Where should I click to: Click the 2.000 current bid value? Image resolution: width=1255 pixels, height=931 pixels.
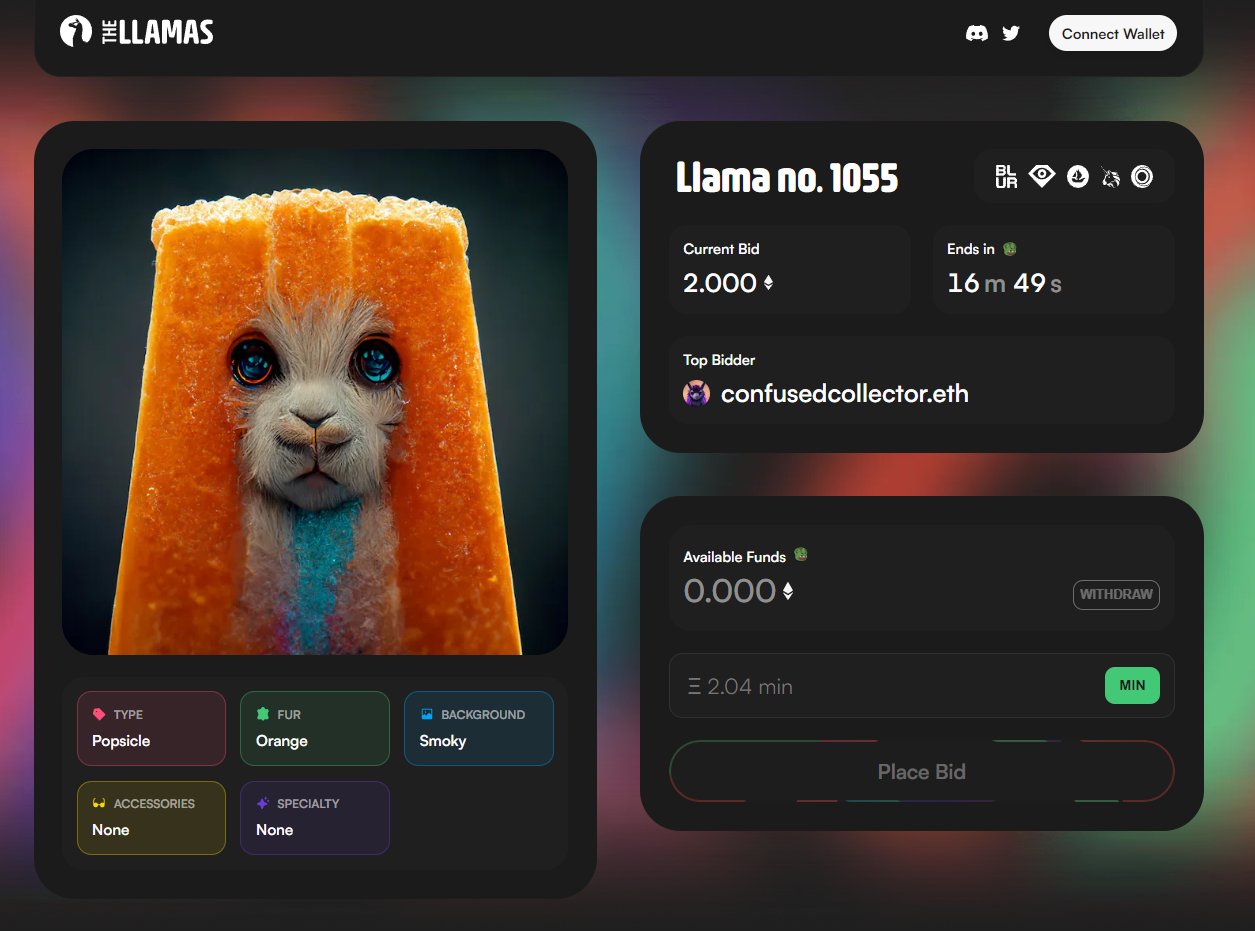[720, 283]
